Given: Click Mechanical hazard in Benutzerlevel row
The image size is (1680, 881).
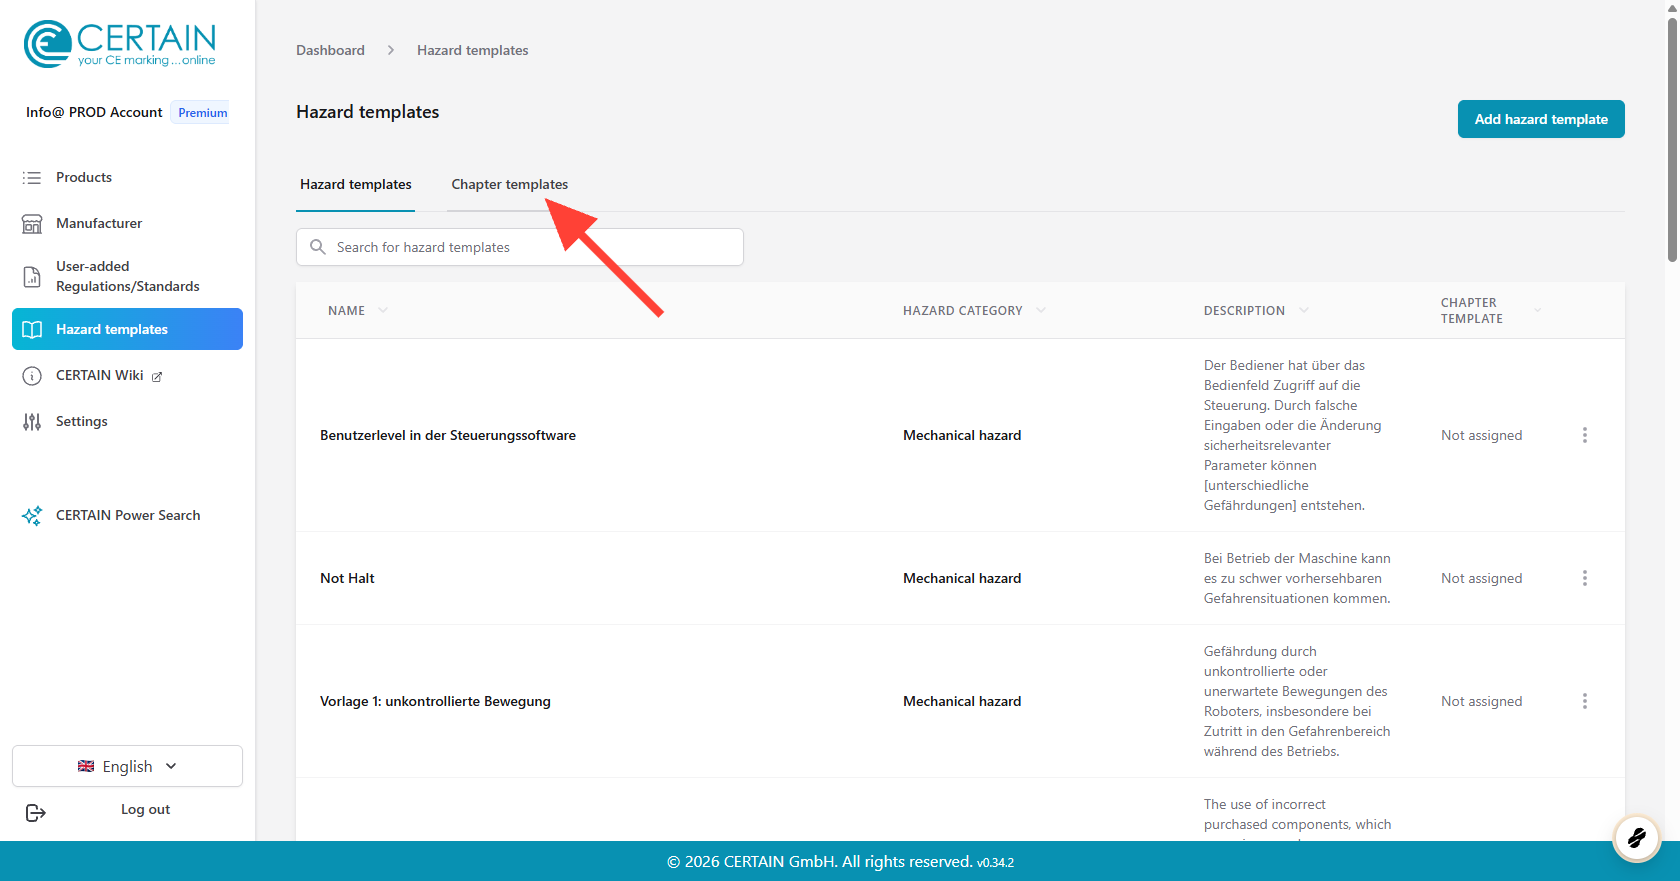Looking at the screenshot, I should coord(962,435).
